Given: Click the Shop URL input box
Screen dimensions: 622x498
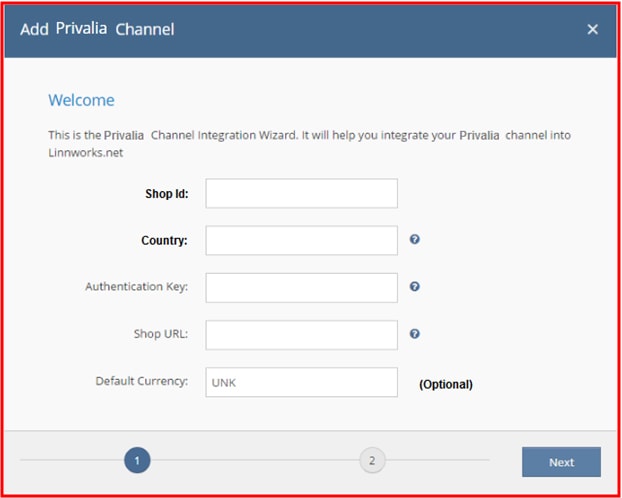Looking at the screenshot, I should coord(301,335).
